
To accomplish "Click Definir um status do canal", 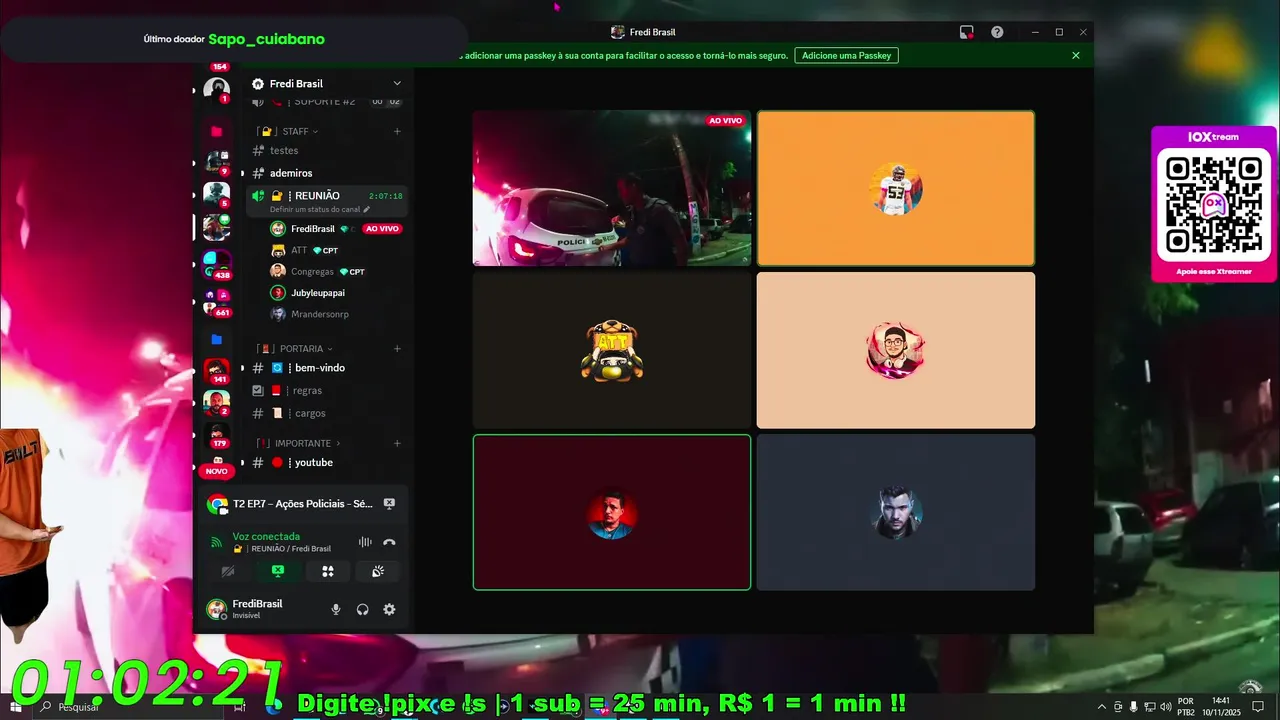I will (315, 209).
